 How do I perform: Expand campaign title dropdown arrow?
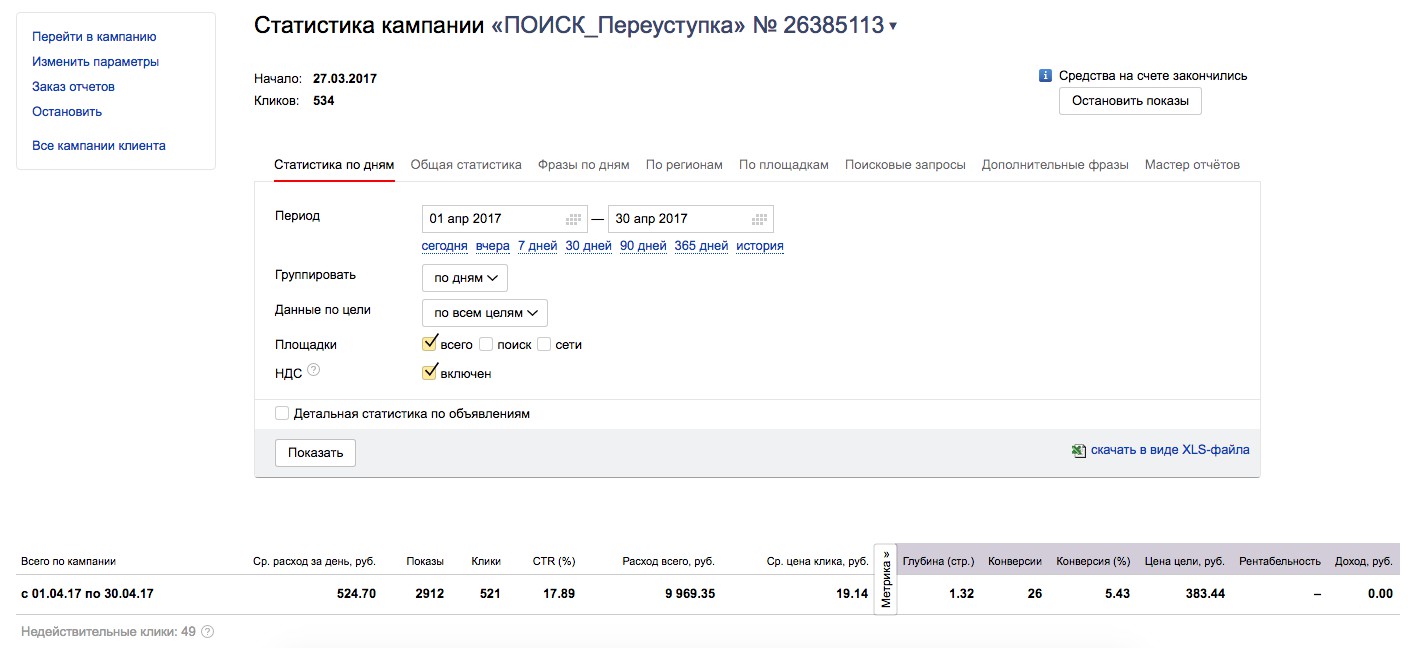click(893, 27)
